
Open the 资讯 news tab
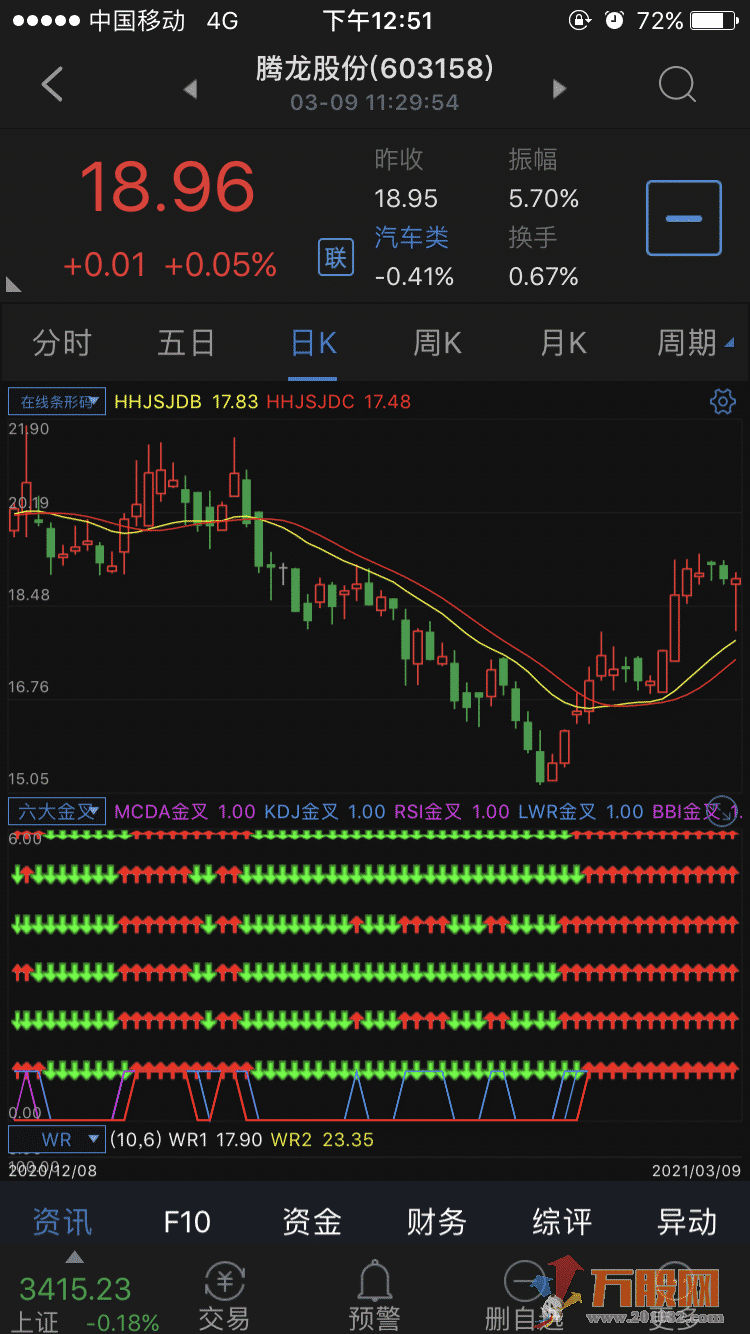62,1221
